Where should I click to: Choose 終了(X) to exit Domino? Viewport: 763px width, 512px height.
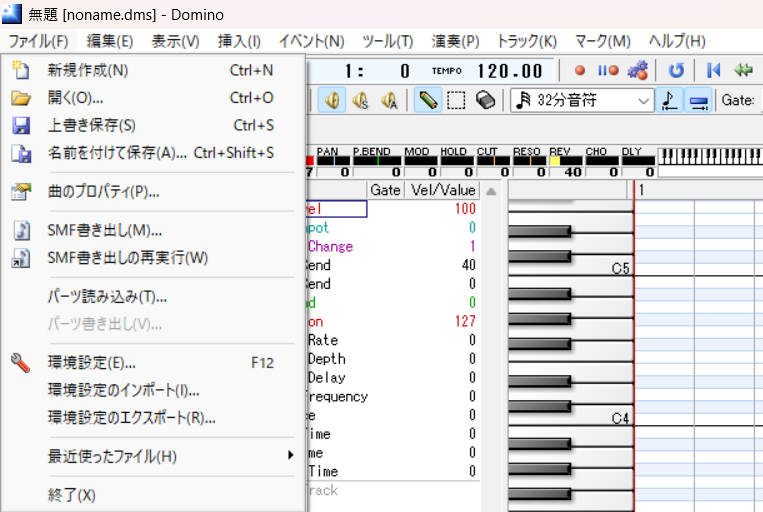(153, 495)
